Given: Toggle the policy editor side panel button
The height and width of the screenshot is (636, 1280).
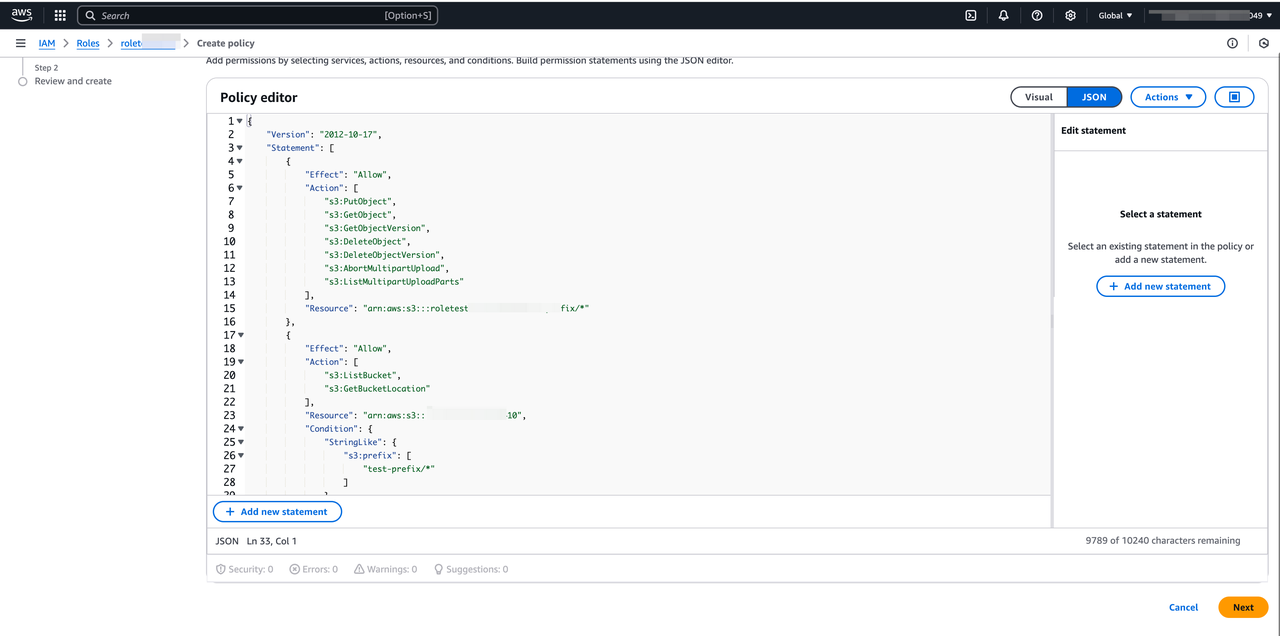Looking at the screenshot, I should 1234,97.
